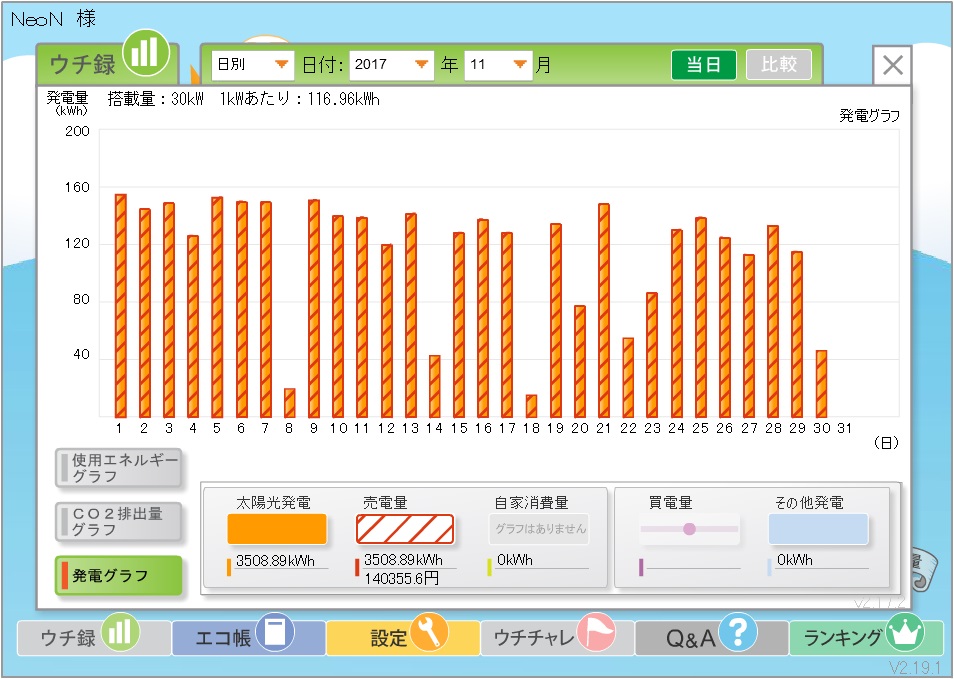The image size is (954, 679).
Task: Click the bar for day 30
Action: pos(821,384)
